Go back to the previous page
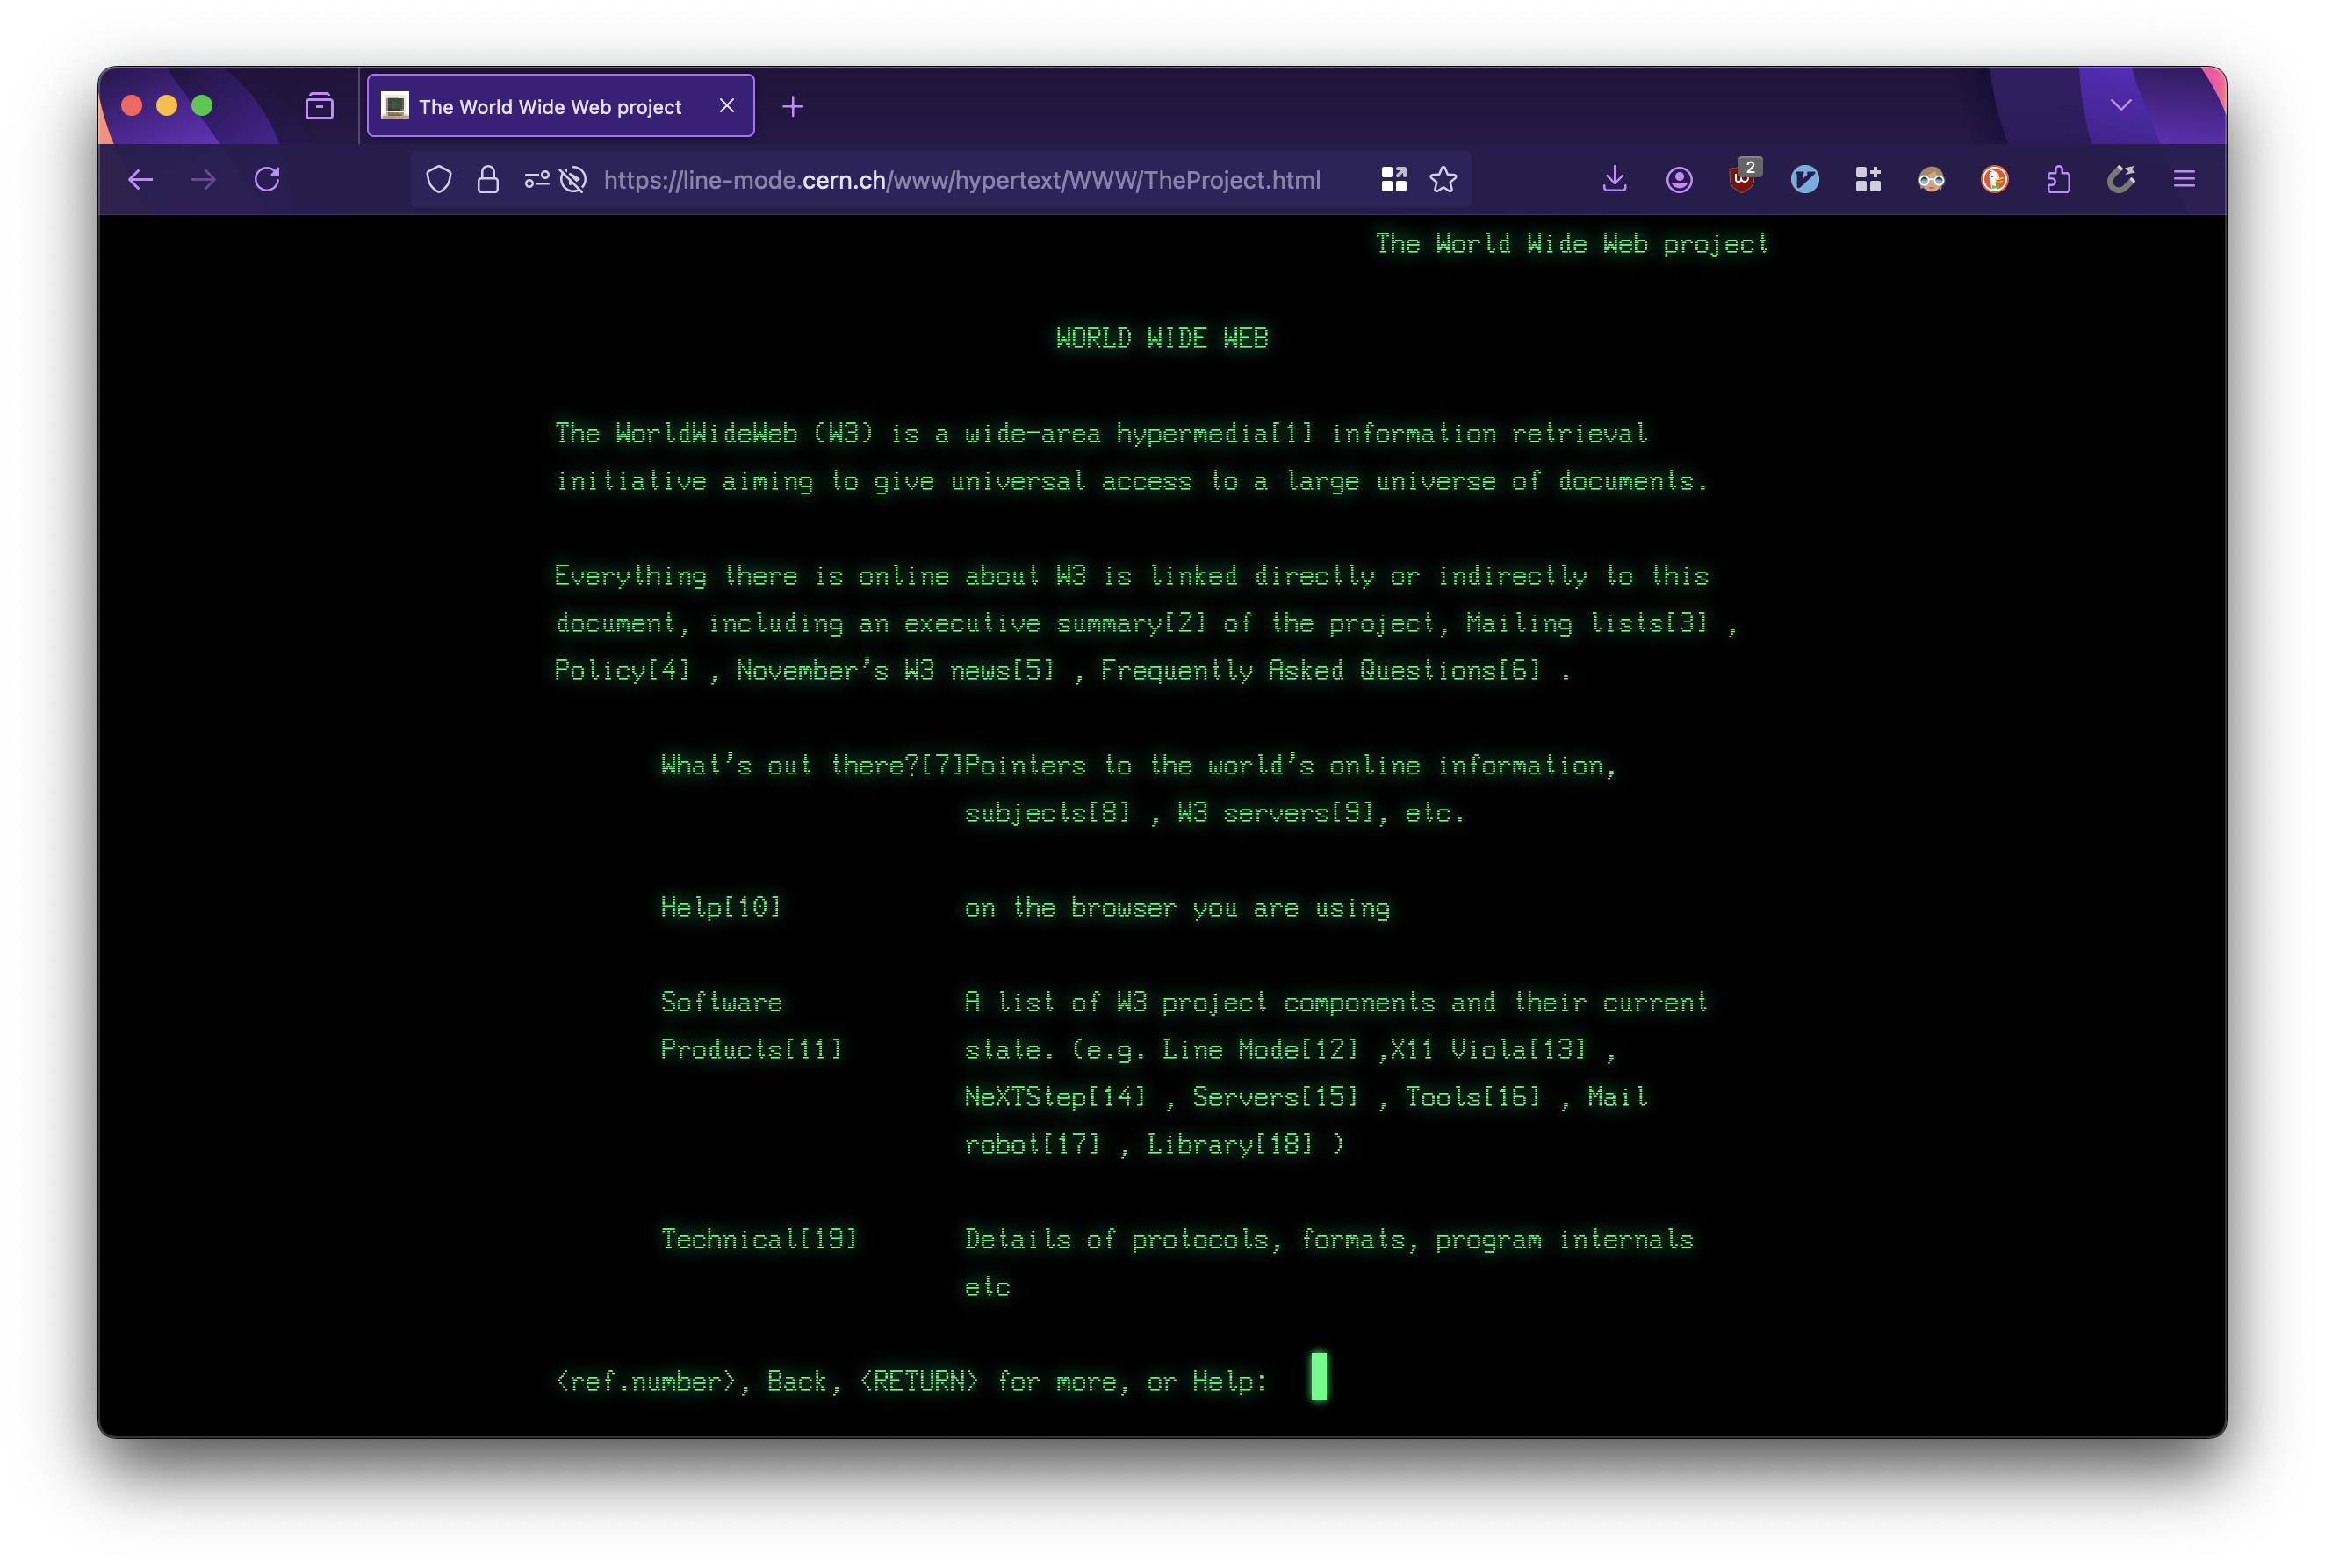The image size is (2325, 1568). click(x=141, y=180)
